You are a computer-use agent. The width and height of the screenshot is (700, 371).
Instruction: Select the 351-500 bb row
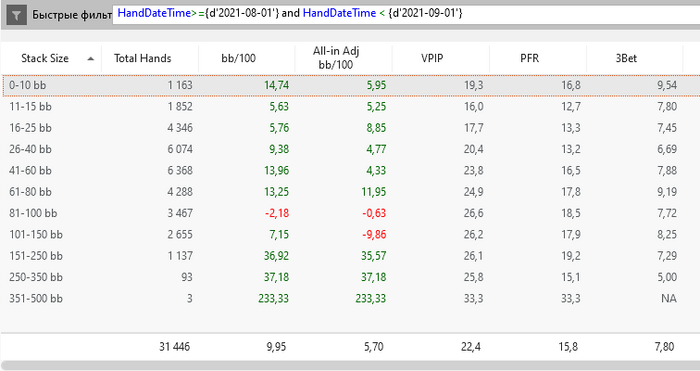350,299
